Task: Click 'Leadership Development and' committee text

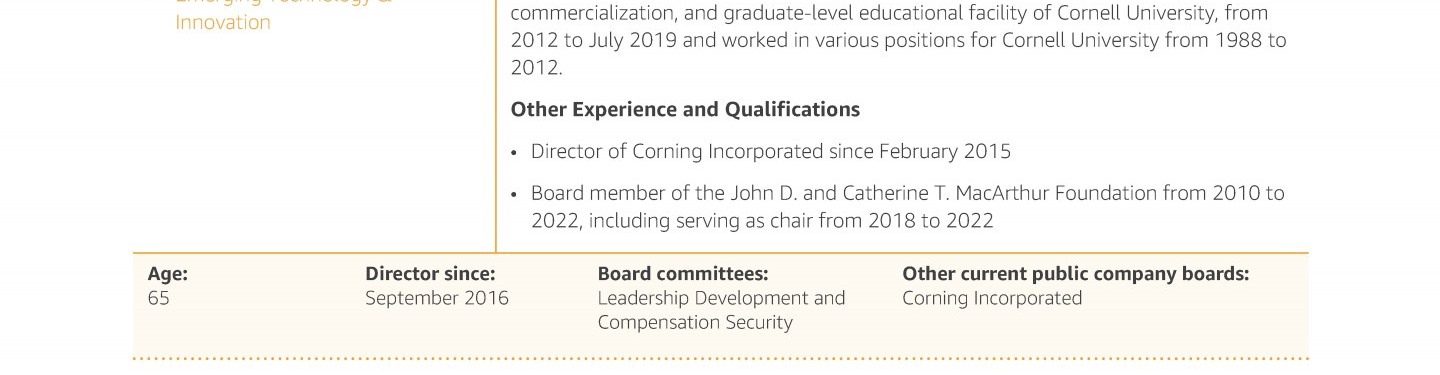Action: pyautogui.click(x=721, y=298)
